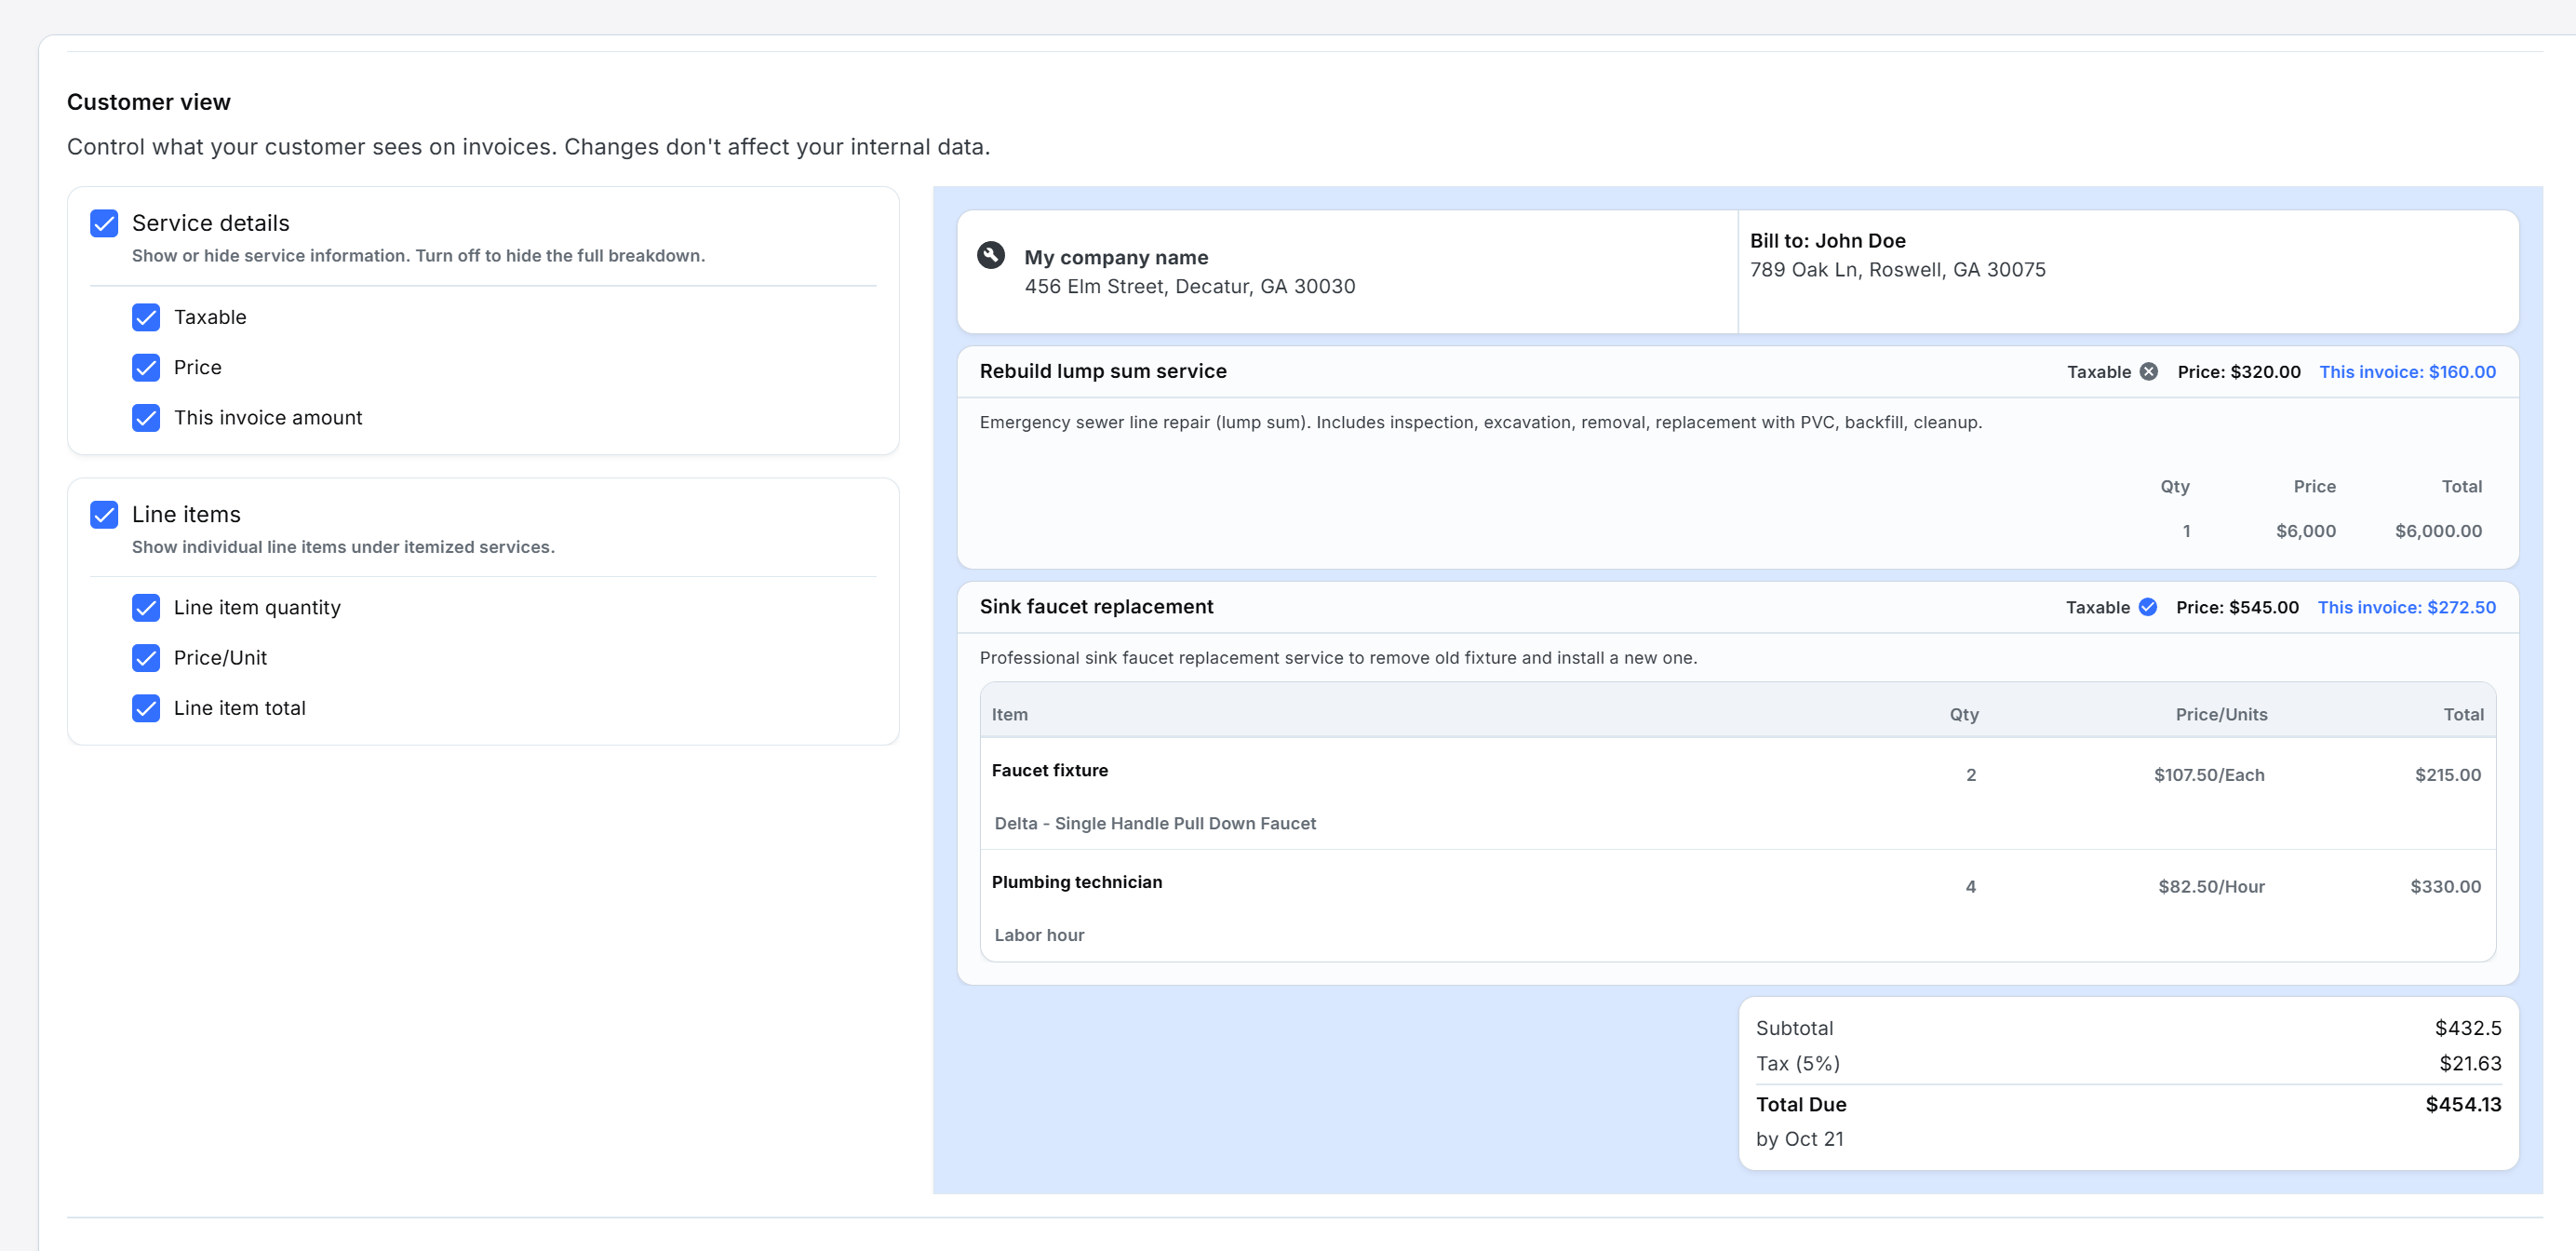
Task: Click This invoice: $272.50 link
Action: (x=2406, y=607)
